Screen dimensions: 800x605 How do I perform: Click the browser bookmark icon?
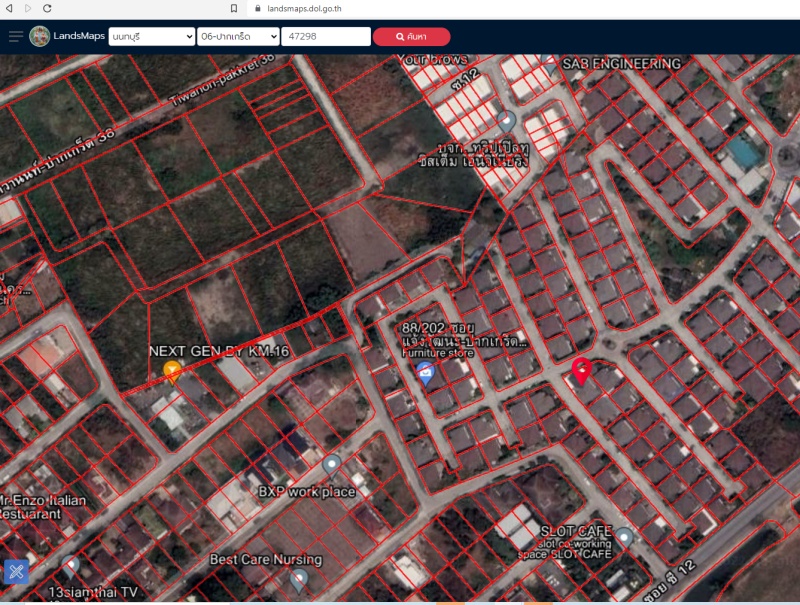(x=234, y=8)
